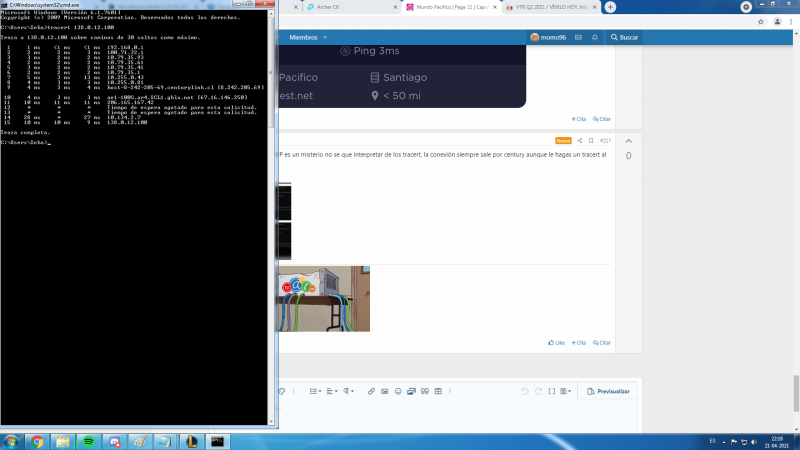Viewport: 800px width, 450px height.
Task: Click the insert link icon in editor
Action: coord(371,391)
